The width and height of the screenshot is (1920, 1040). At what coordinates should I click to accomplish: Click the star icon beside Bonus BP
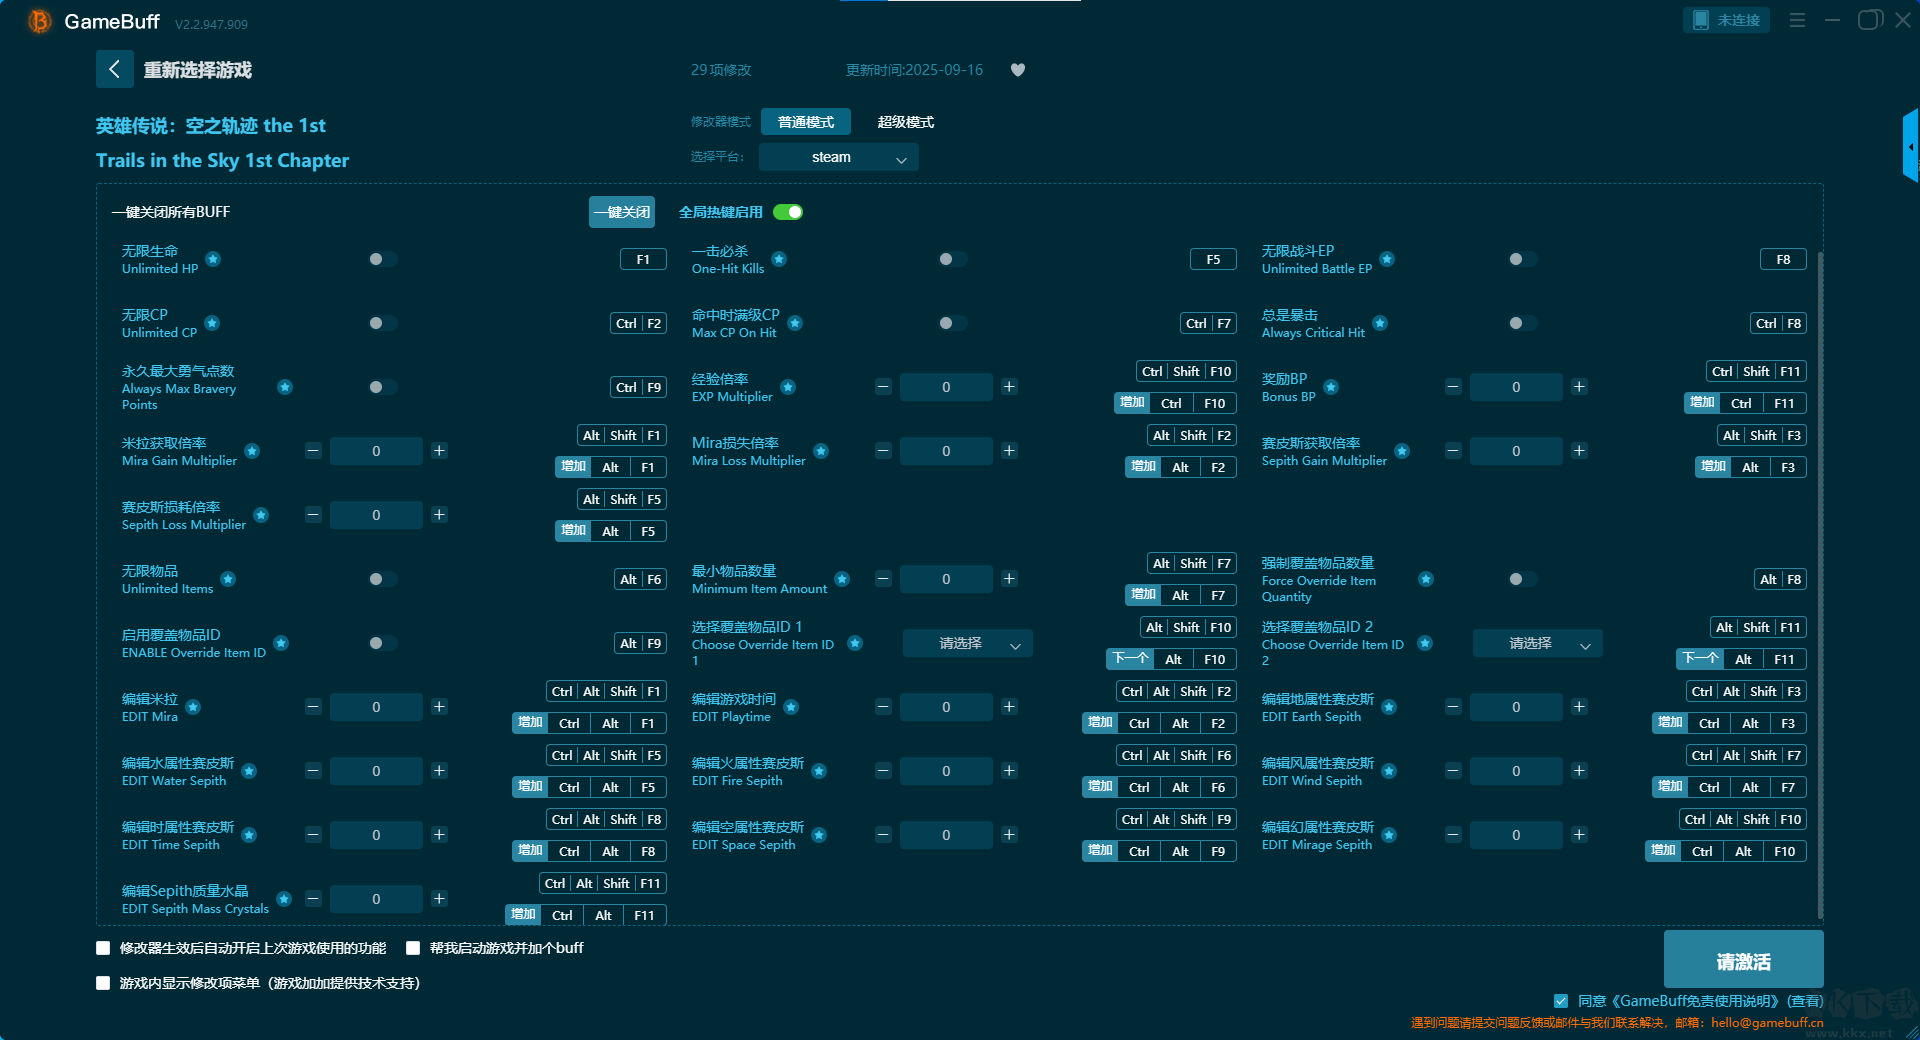[x=1331, y=387]
